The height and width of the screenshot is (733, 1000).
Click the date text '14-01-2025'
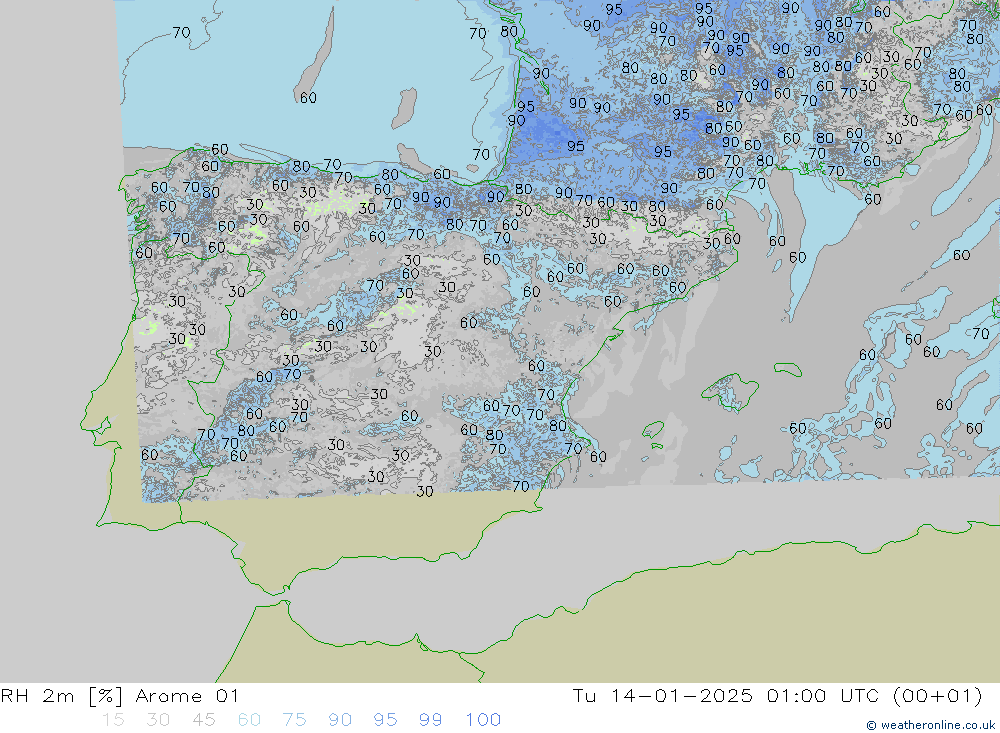[x=681, y=696]
